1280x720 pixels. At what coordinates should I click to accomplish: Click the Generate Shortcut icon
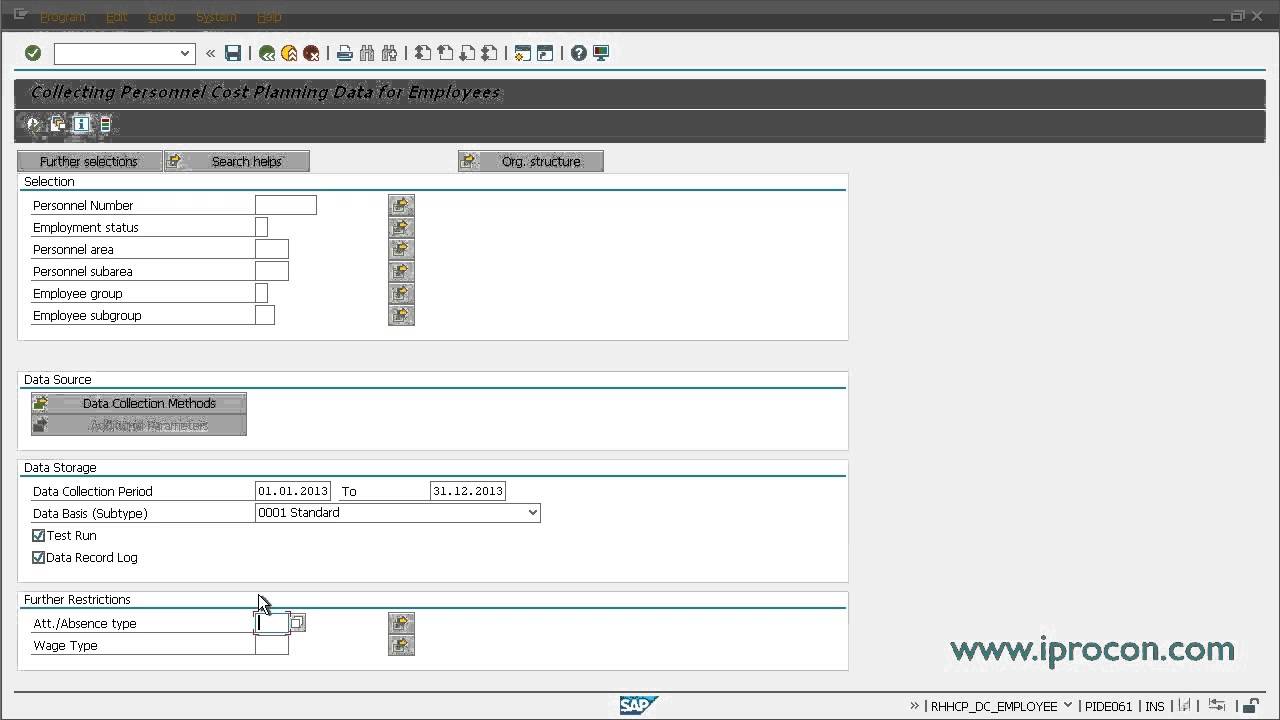(545, 53)
